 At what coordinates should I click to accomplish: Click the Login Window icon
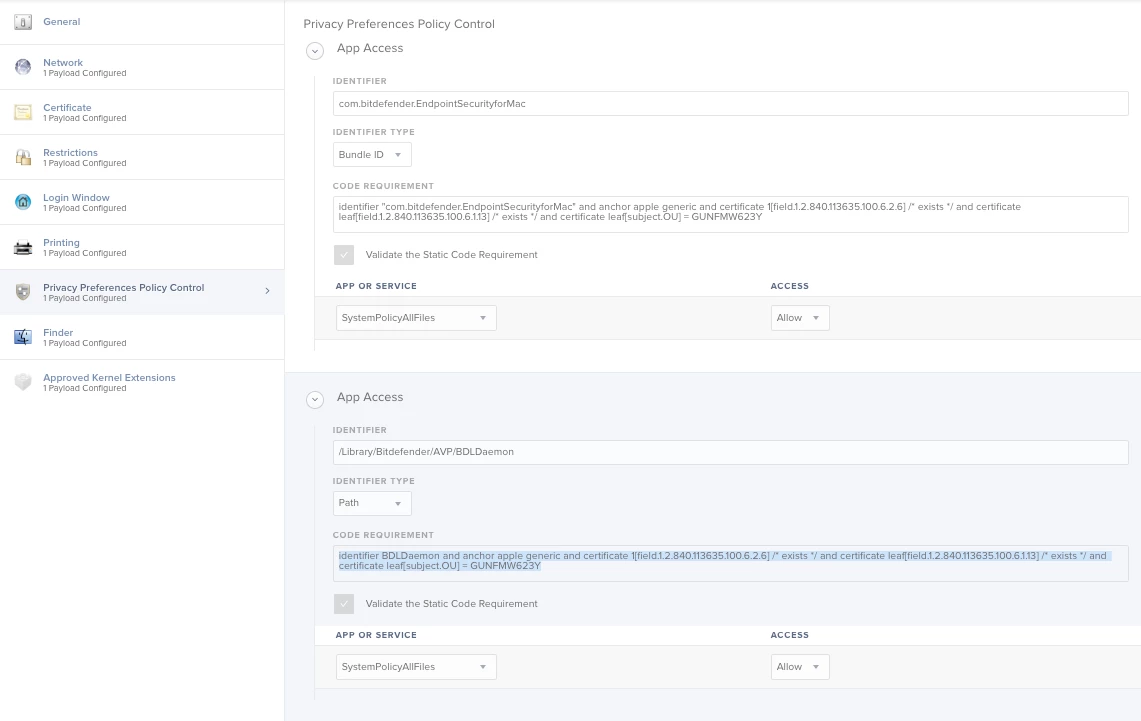[x=23, y=202]
